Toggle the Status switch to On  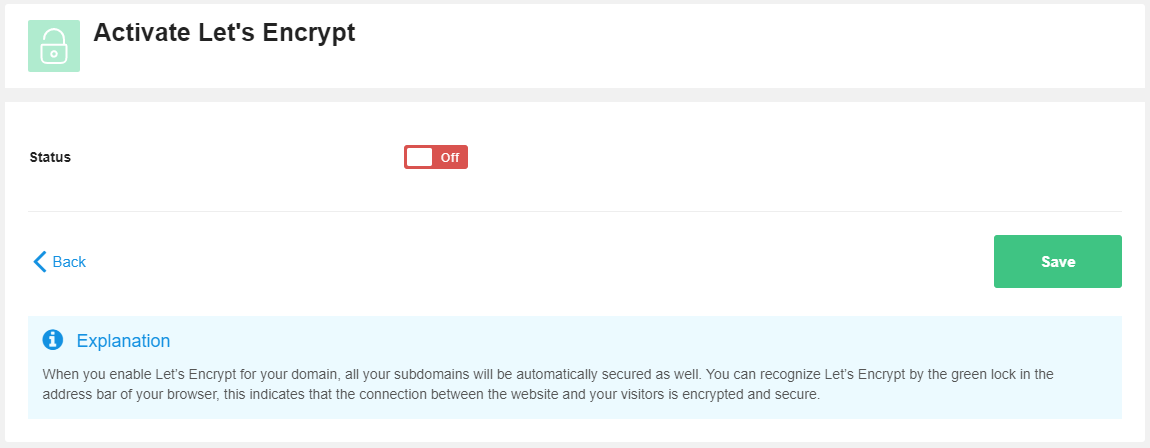pyautogui.click(x=436, y=157)
